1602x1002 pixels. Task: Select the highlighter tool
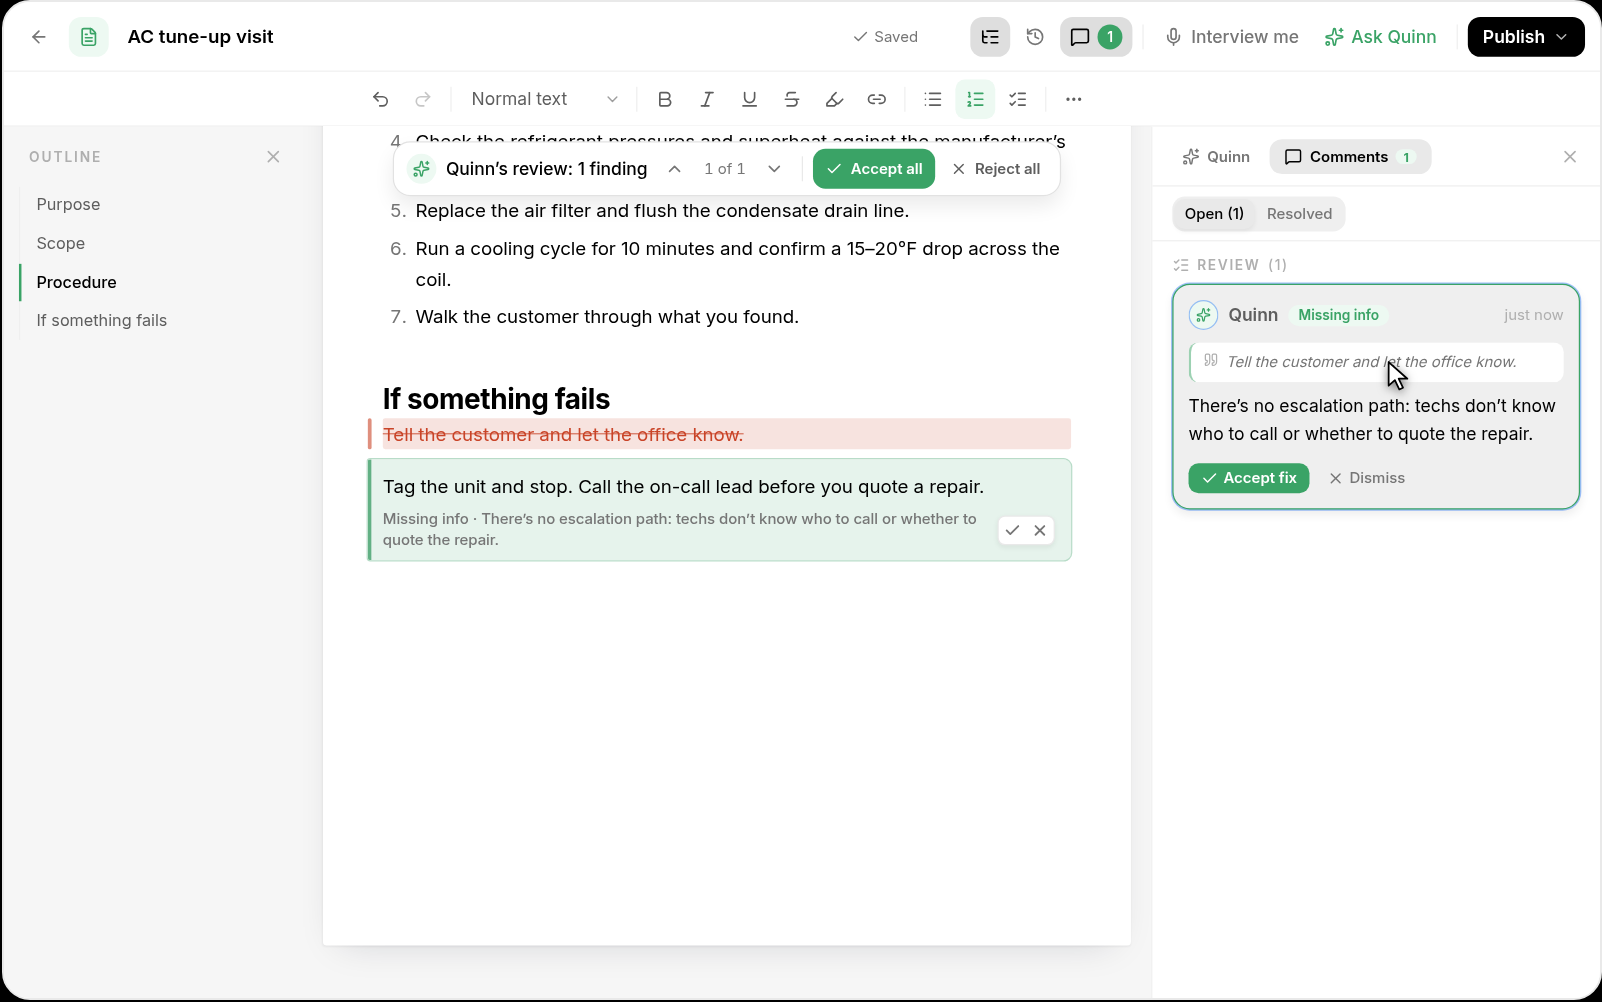click(x=834, y=99)
